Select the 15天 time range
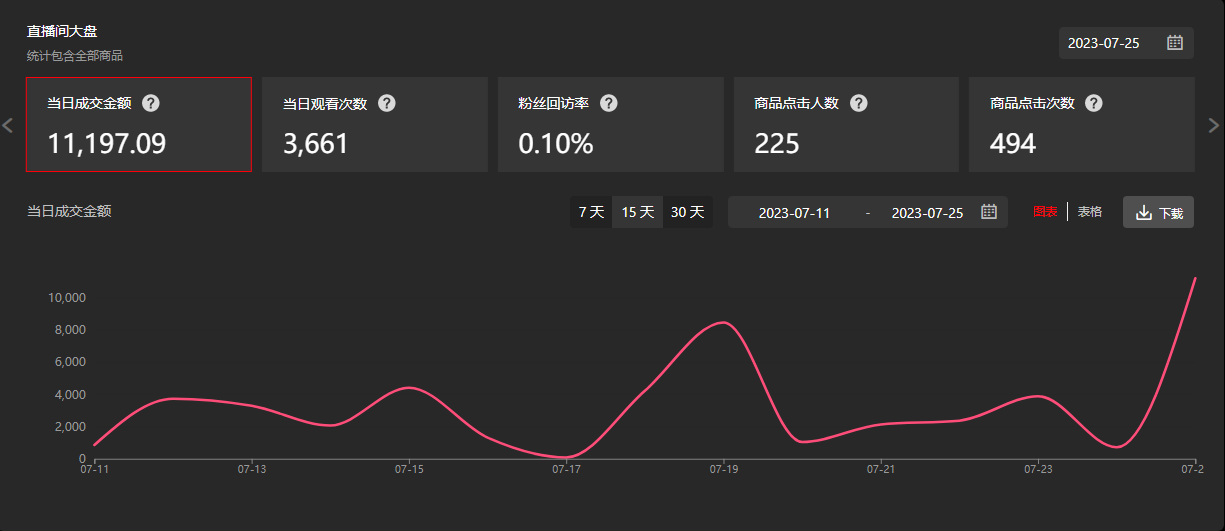 point(638,212)
